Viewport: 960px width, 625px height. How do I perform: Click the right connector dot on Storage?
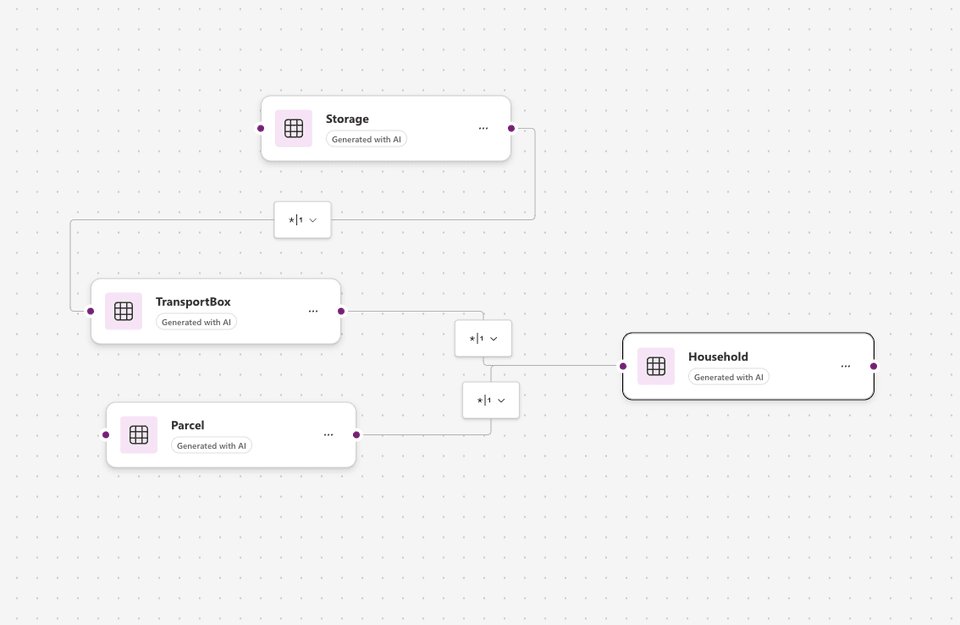coord(511,129)
